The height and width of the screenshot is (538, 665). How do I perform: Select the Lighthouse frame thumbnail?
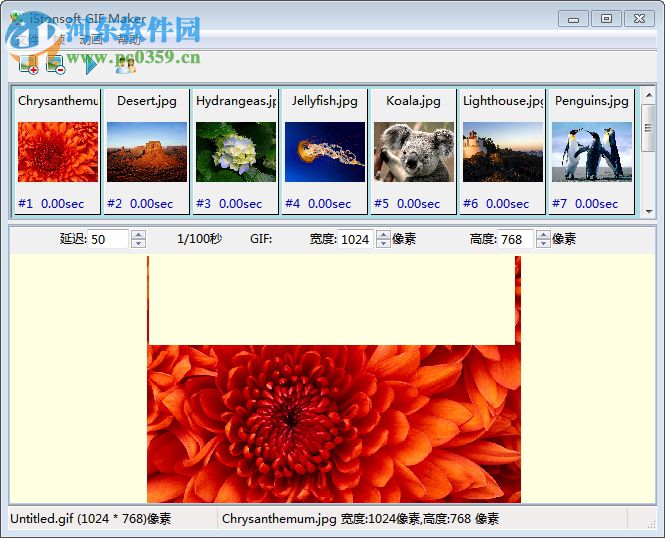pyautogui.click(x=503, y=152)
